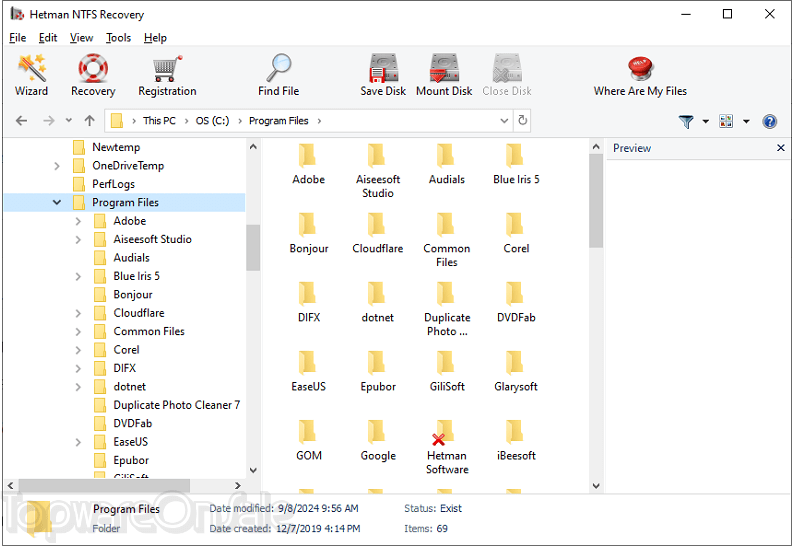The height and width of the screenshot is (546, 792).
Task: Open Find File magnifier tool
Action: coord(278,76)
